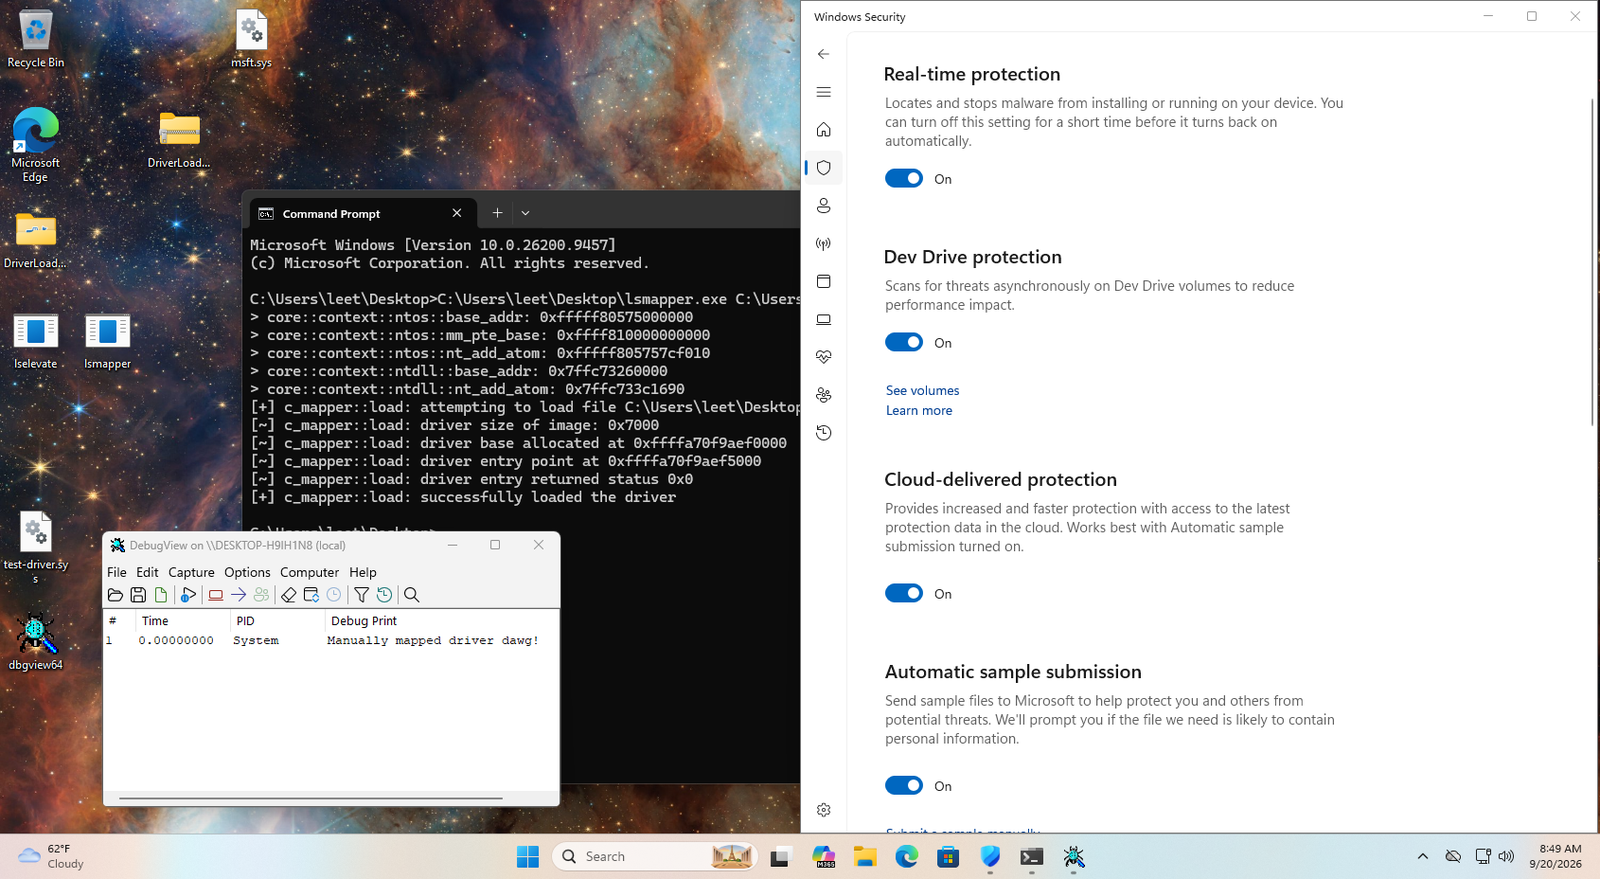Open Device security laptop icon in sidebar
Image resolution: width=1600 pixels, height=879 pixels.
[824, 320]
